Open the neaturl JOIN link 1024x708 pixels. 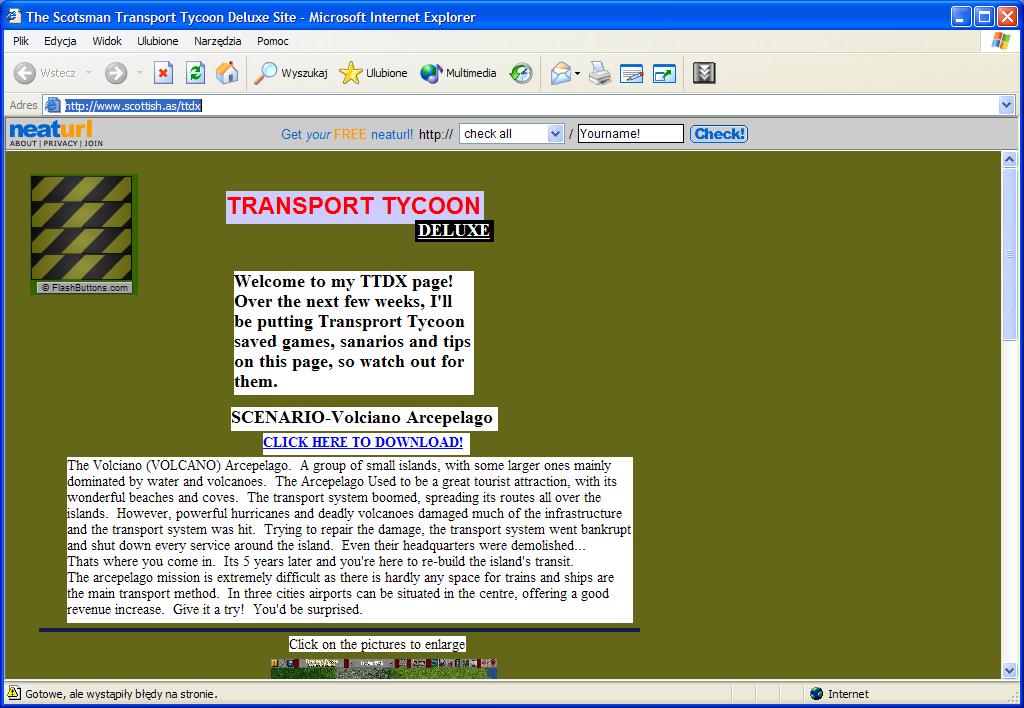point(93,144)
